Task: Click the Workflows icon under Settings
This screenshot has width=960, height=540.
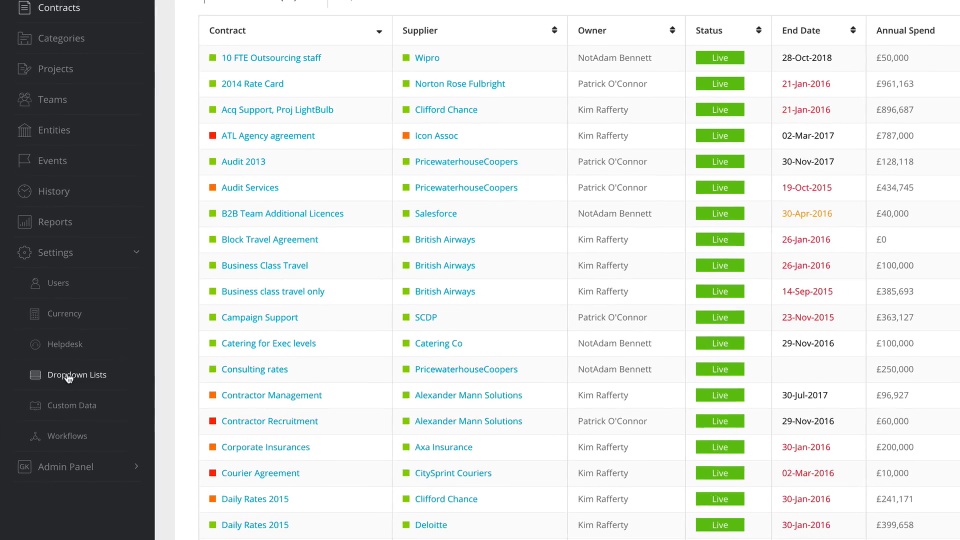Action: pos(36,436)
